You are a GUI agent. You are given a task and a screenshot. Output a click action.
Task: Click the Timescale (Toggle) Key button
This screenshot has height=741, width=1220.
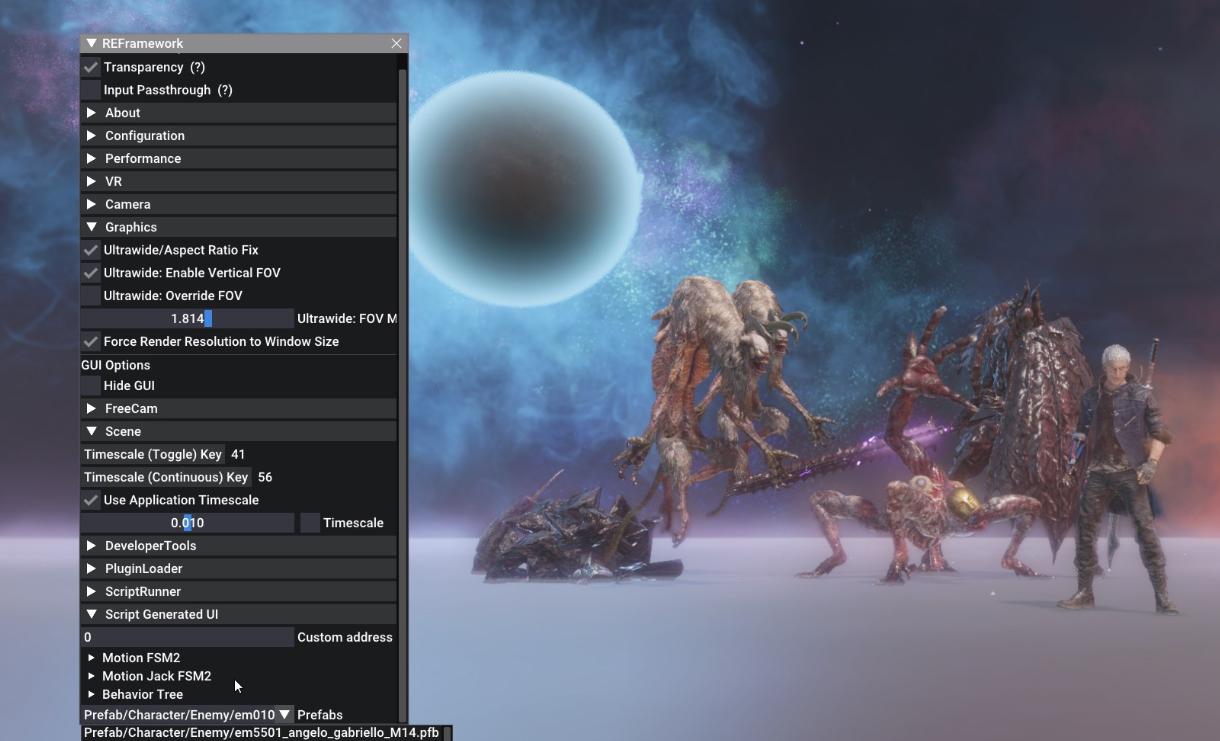click(x=153, y=455)
